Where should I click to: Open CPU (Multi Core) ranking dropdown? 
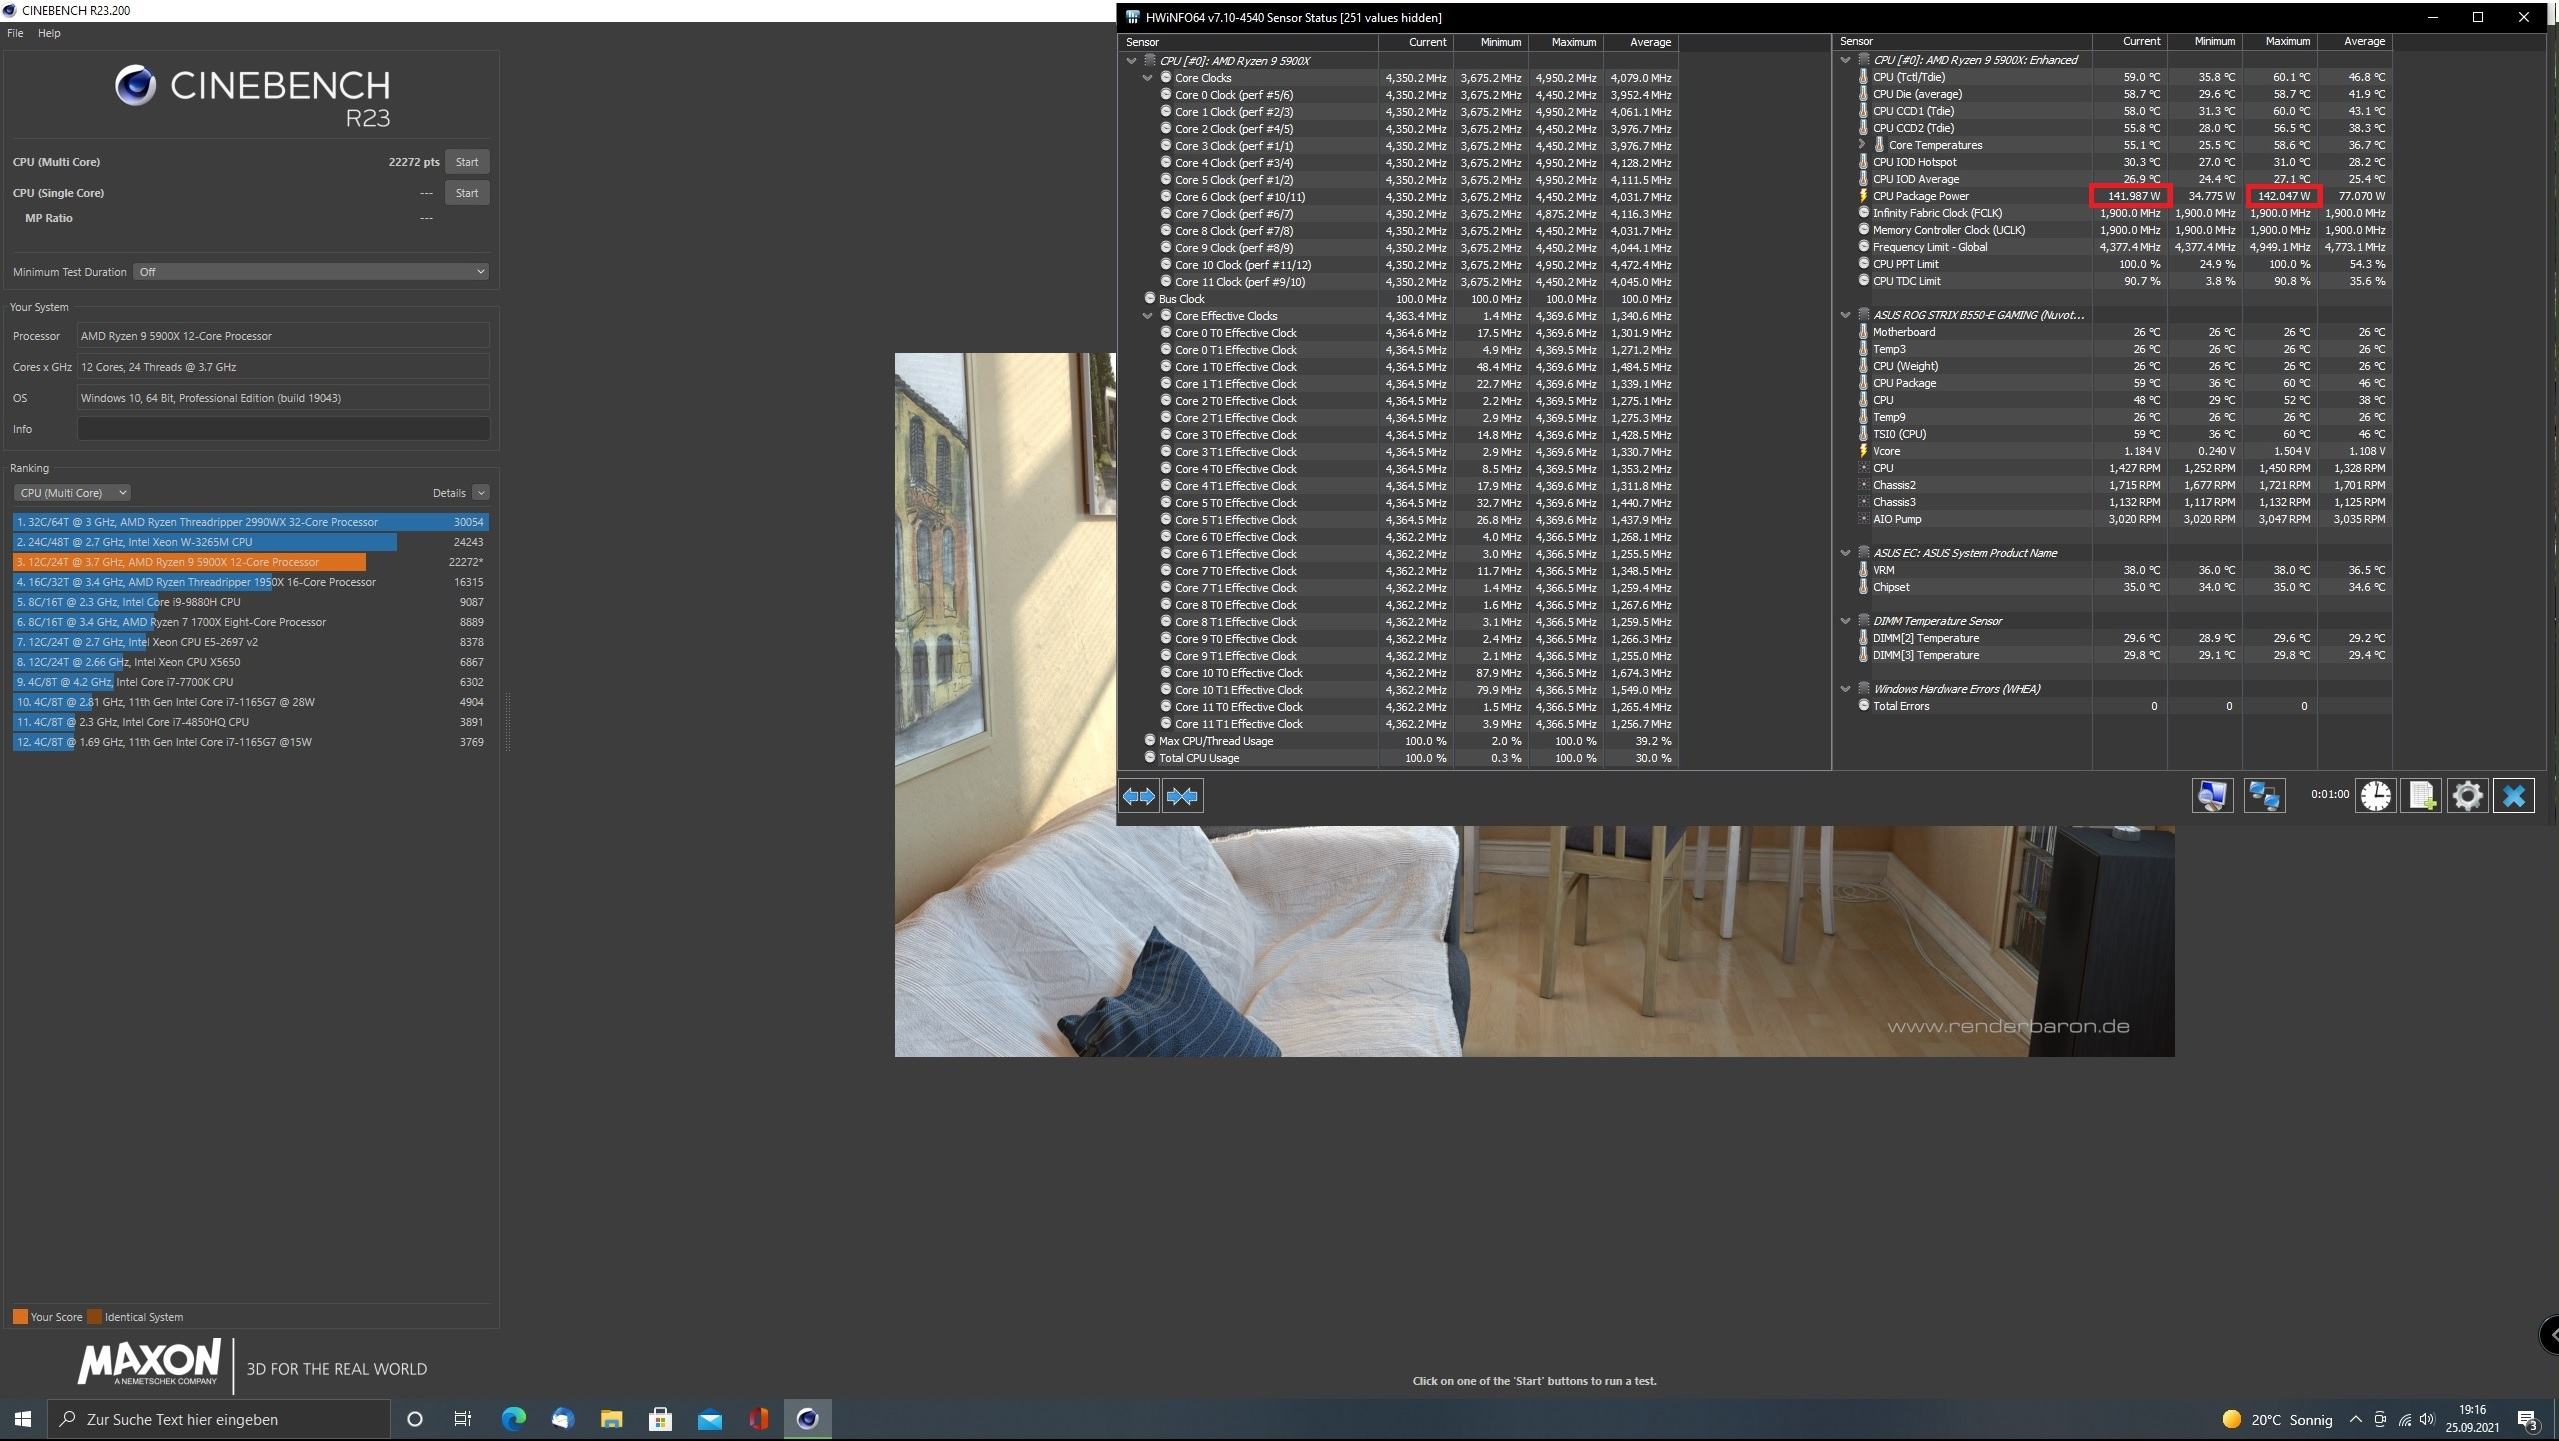tap(72, 493)
